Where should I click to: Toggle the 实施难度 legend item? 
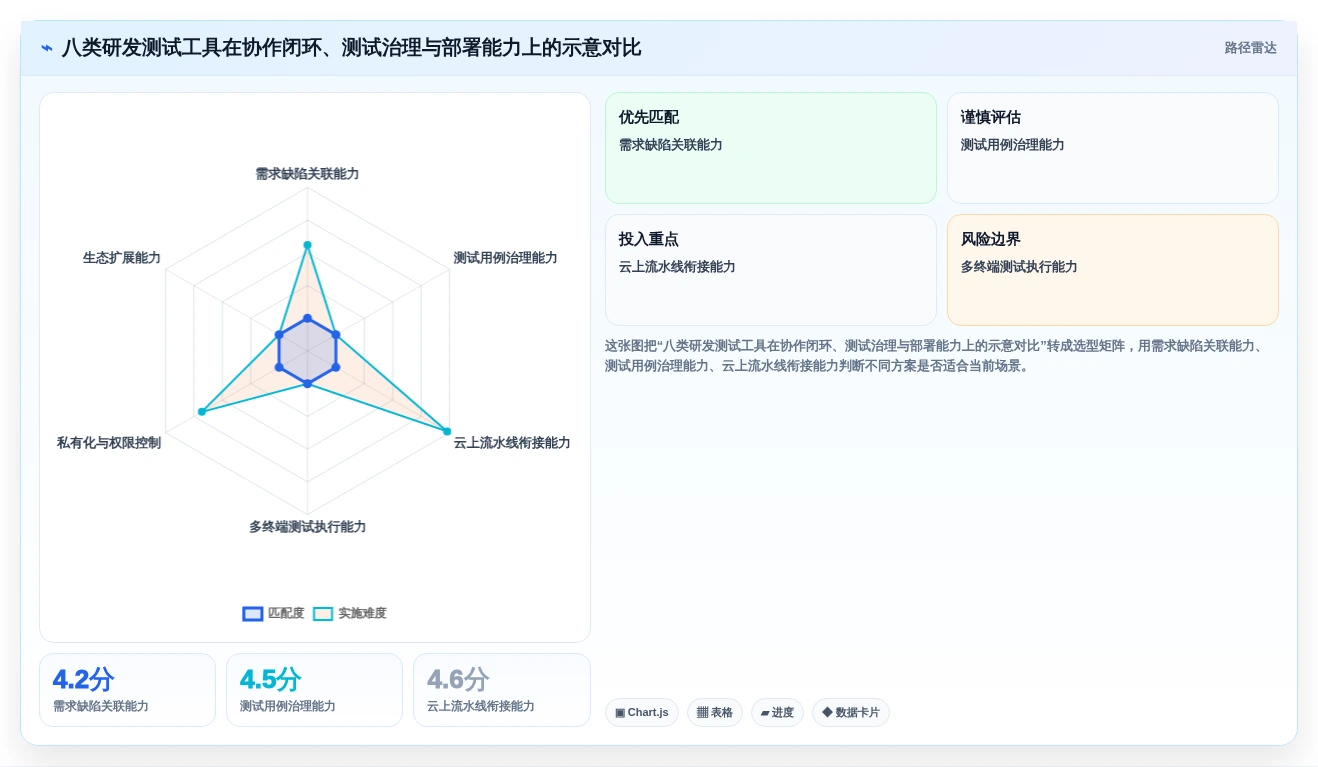point(349,613)
